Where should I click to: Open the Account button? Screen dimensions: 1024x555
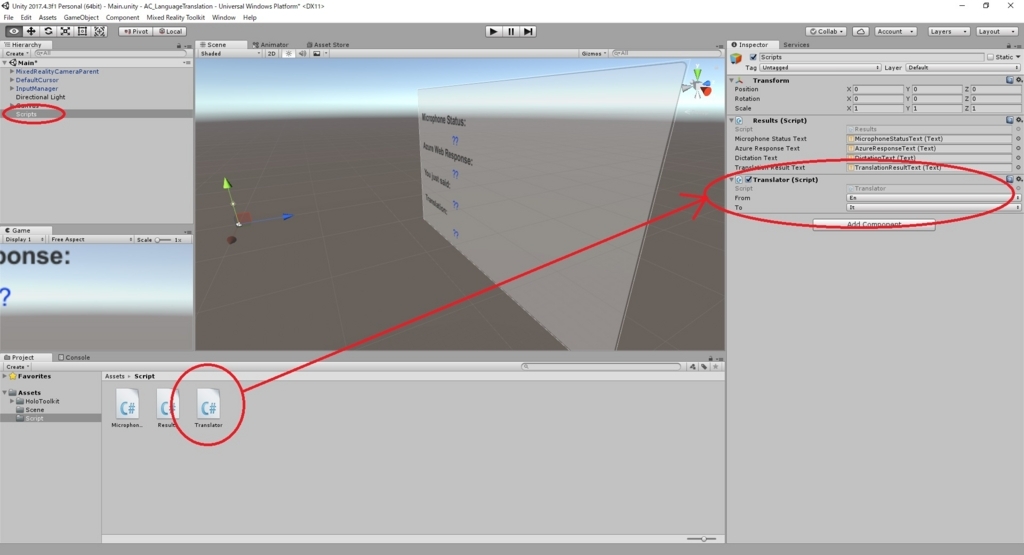point(895,31)
